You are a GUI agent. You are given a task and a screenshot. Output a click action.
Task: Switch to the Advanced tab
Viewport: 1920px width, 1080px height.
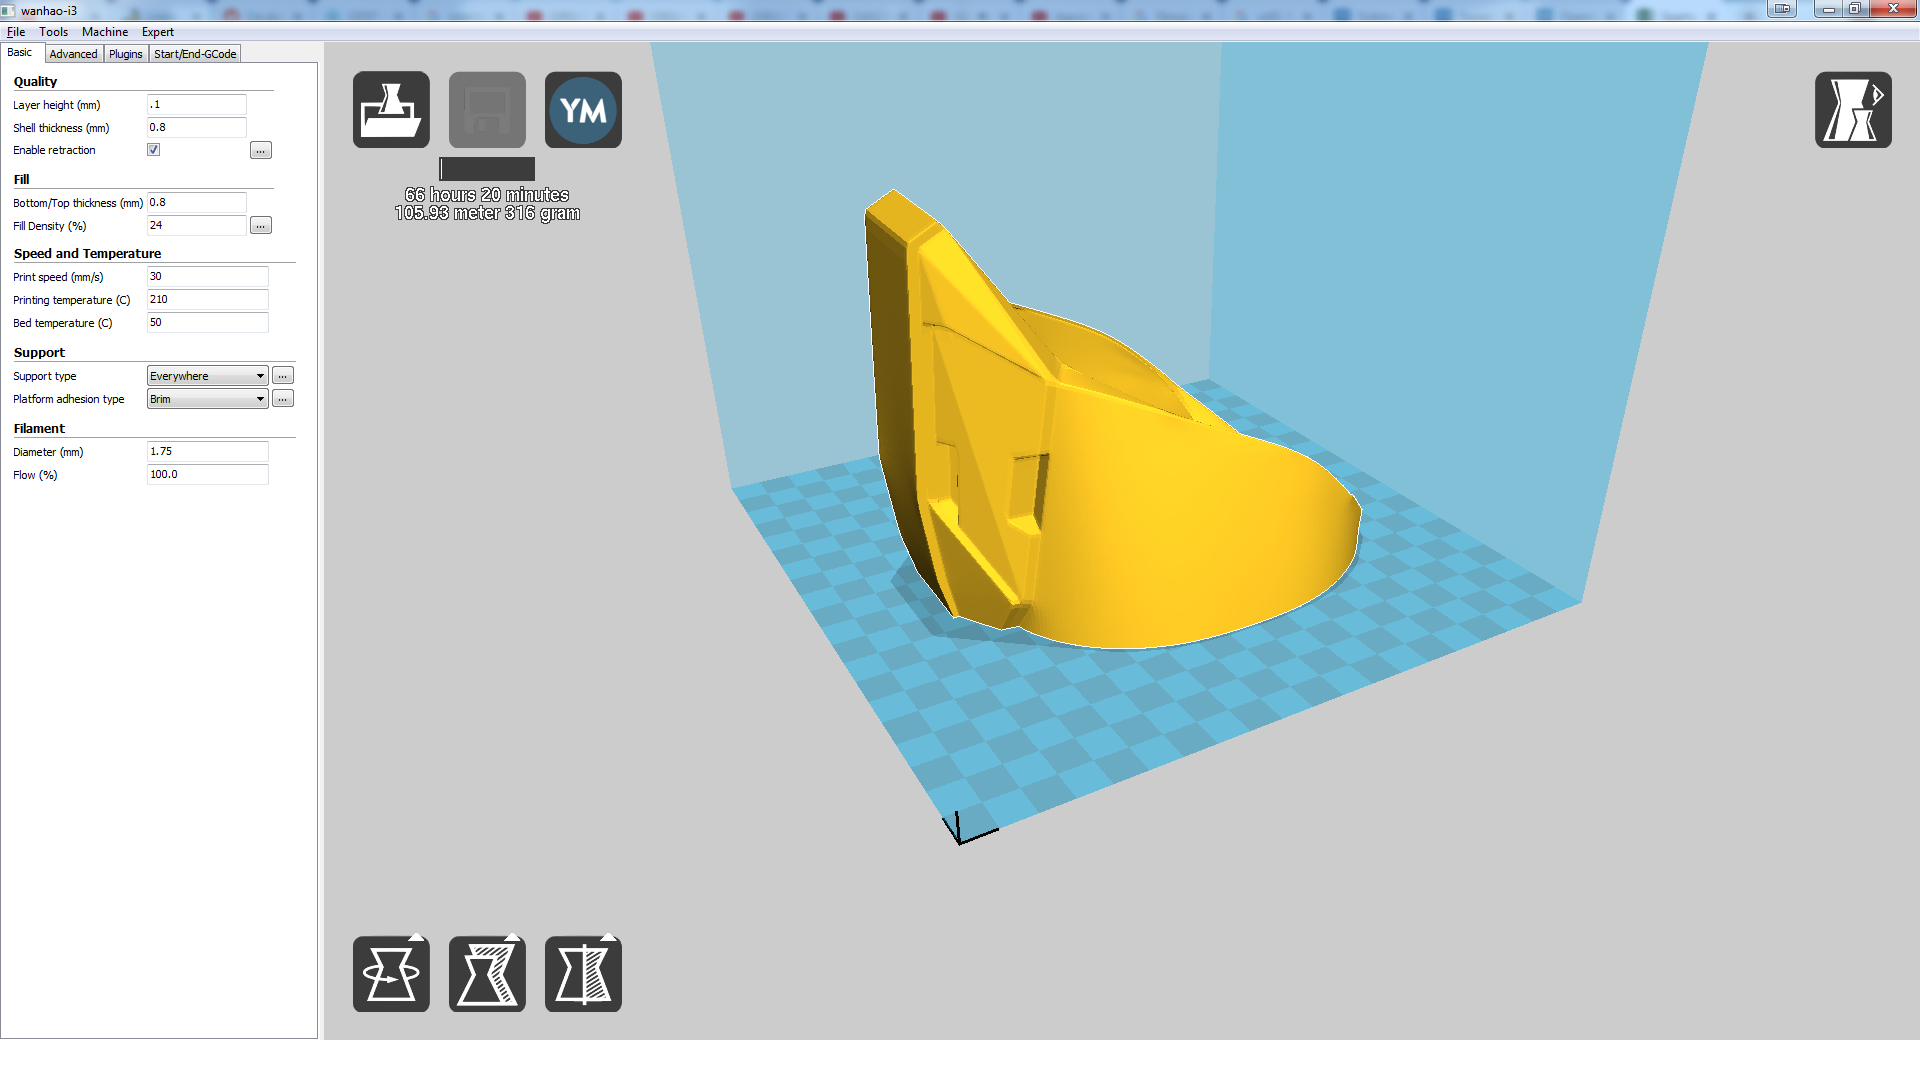pyautogui.click(x=73, y=54)
